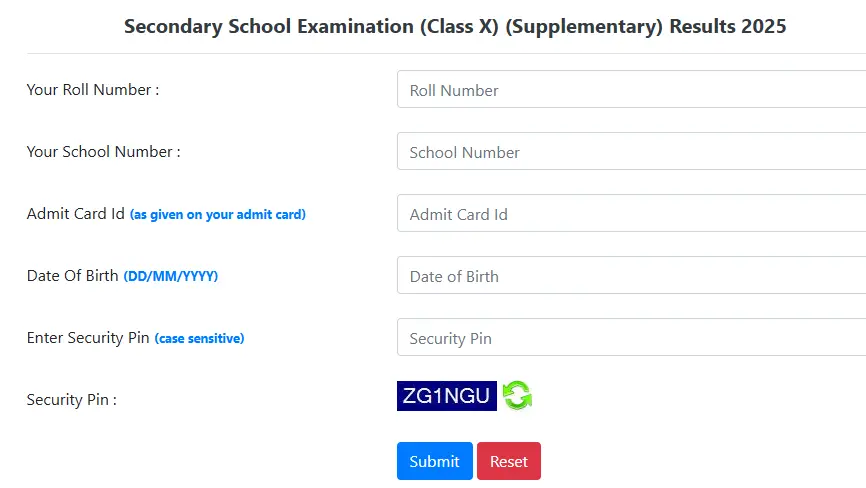Click the 'Your Roll Number :' label

click(93, 90)
